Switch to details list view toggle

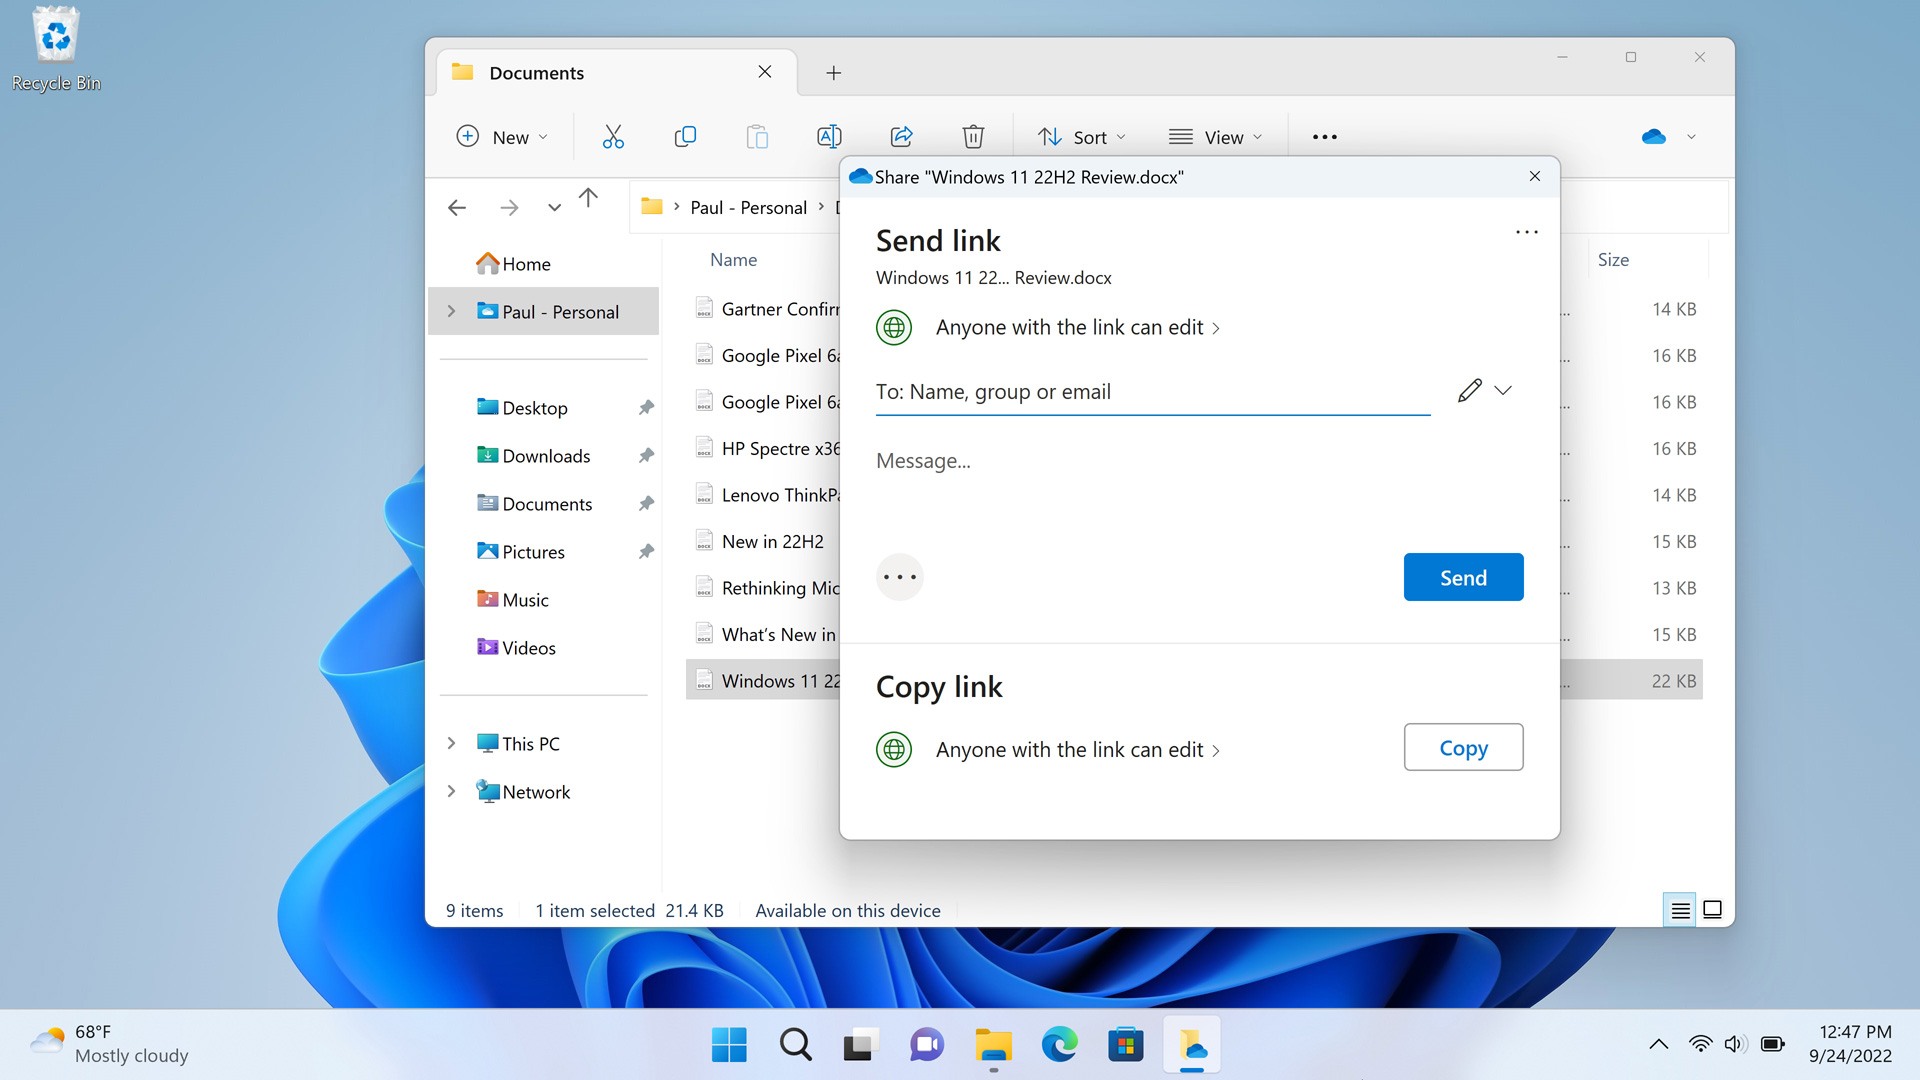click(x=1680, y=910)
